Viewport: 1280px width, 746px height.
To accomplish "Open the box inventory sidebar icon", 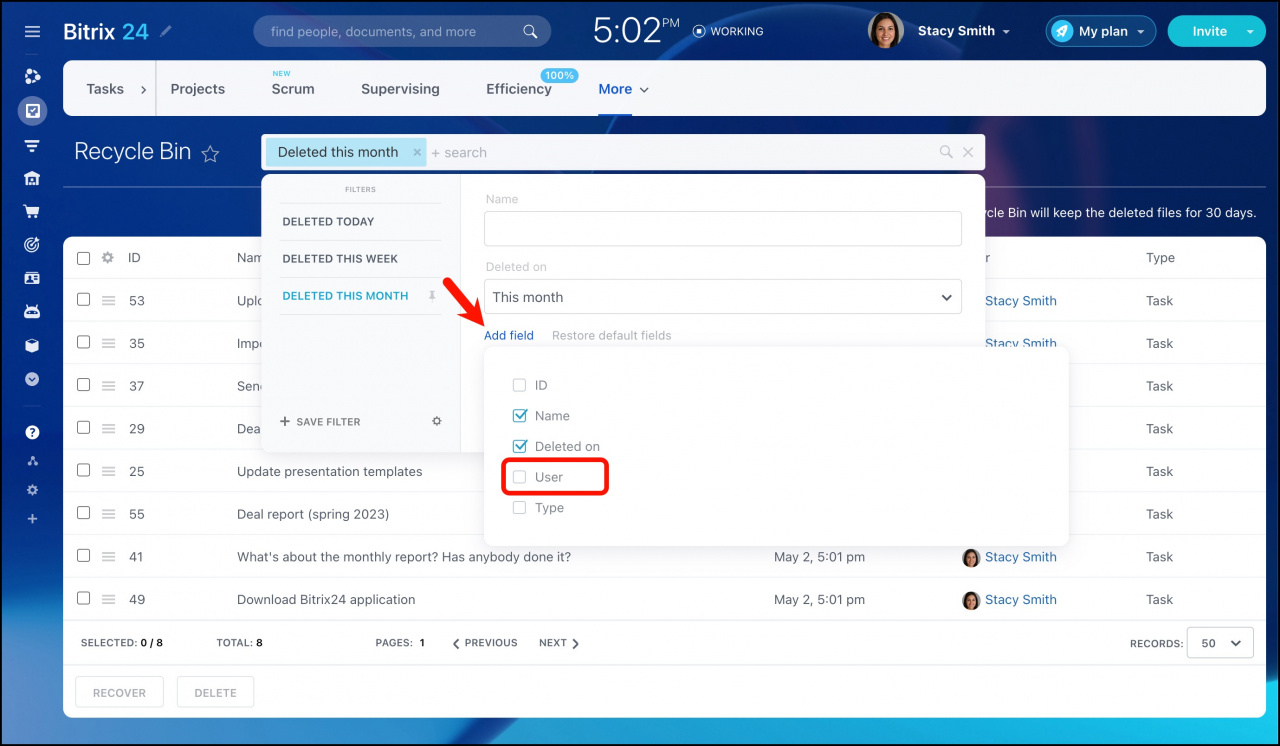I will click(32, 346).
